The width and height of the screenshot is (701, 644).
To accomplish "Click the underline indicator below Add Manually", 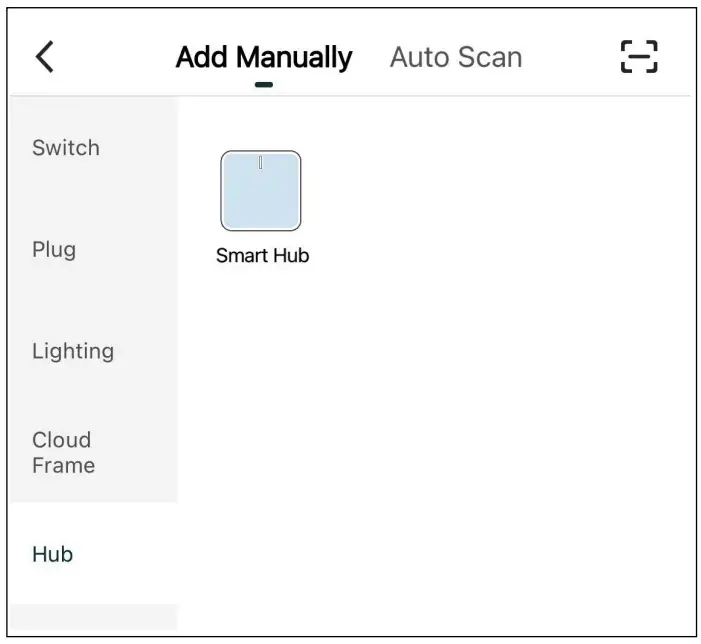I will tap(264, 84).
